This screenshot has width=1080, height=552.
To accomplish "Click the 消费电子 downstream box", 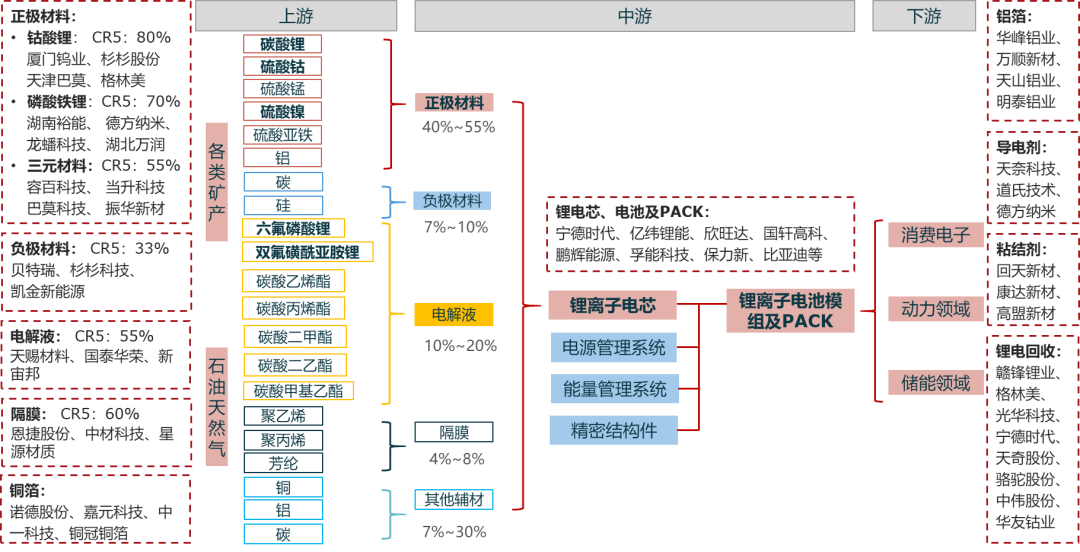I will pyautogui.click(x=936, y=235).
